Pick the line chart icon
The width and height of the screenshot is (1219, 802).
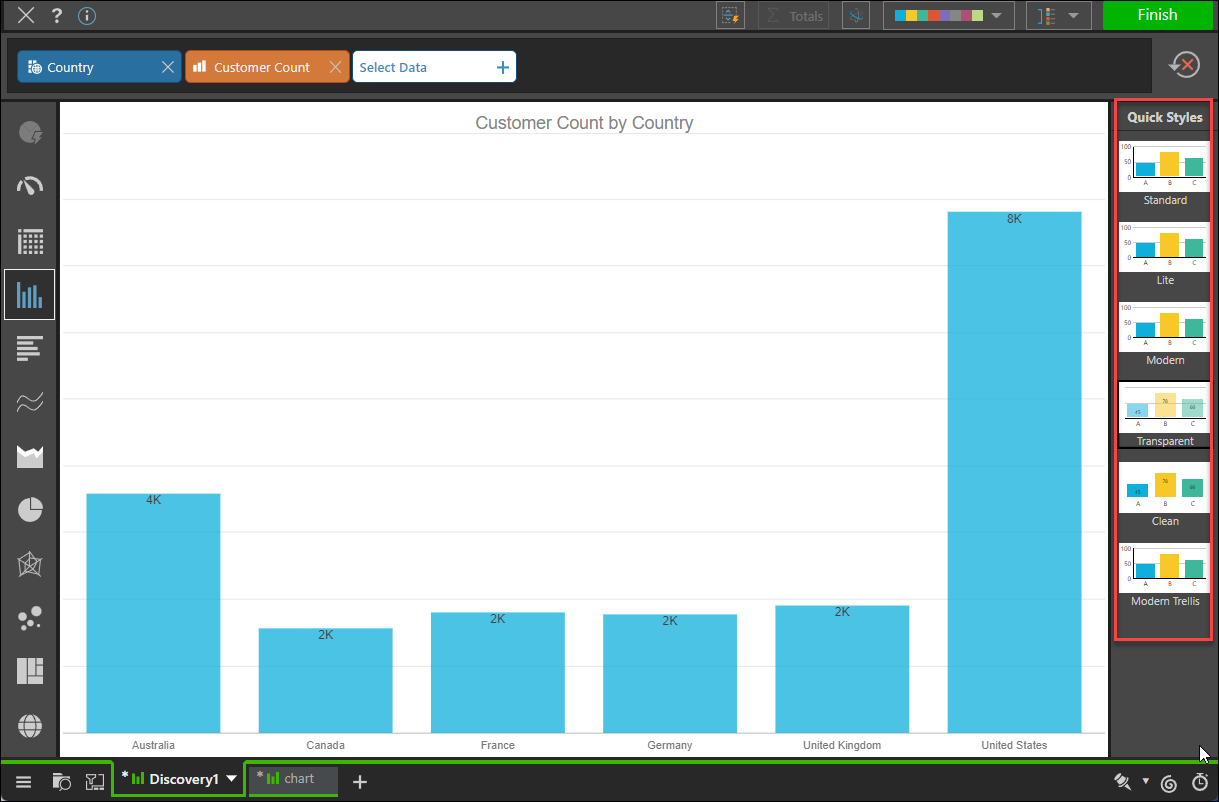pyautogui.click(x=30, y=402)
